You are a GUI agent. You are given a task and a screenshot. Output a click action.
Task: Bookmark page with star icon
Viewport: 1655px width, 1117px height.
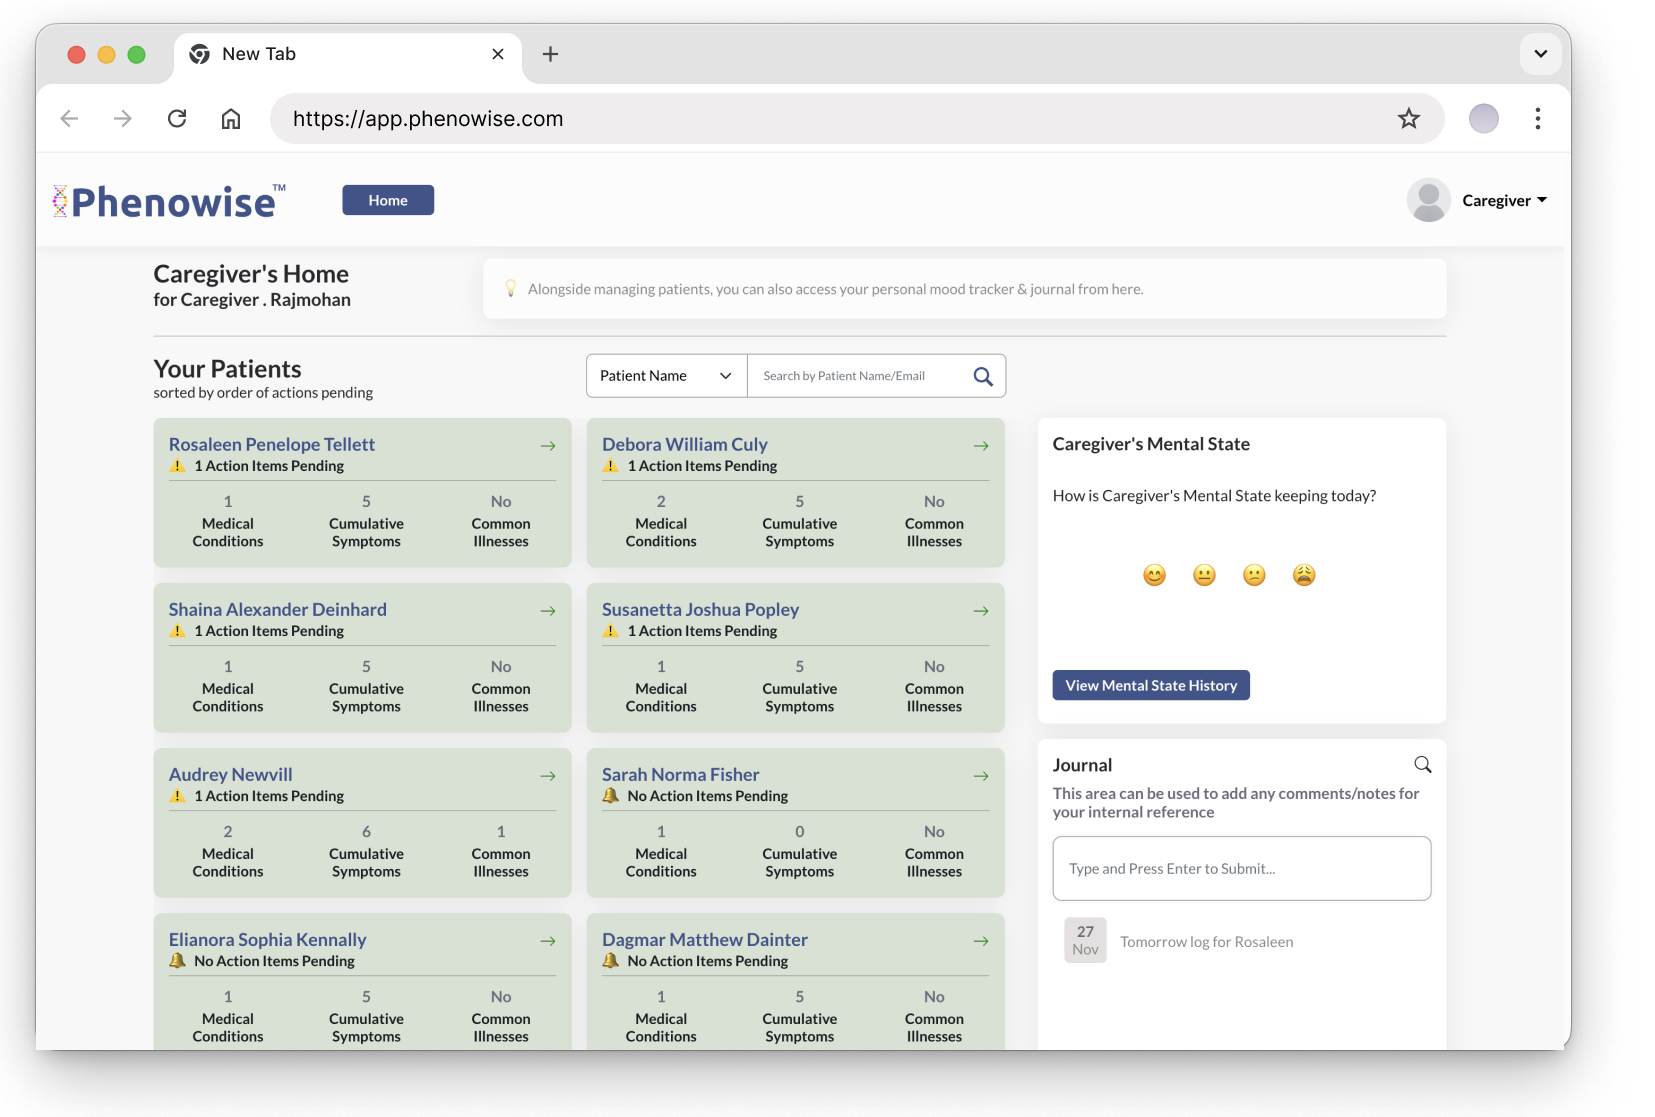(1408, 119)
